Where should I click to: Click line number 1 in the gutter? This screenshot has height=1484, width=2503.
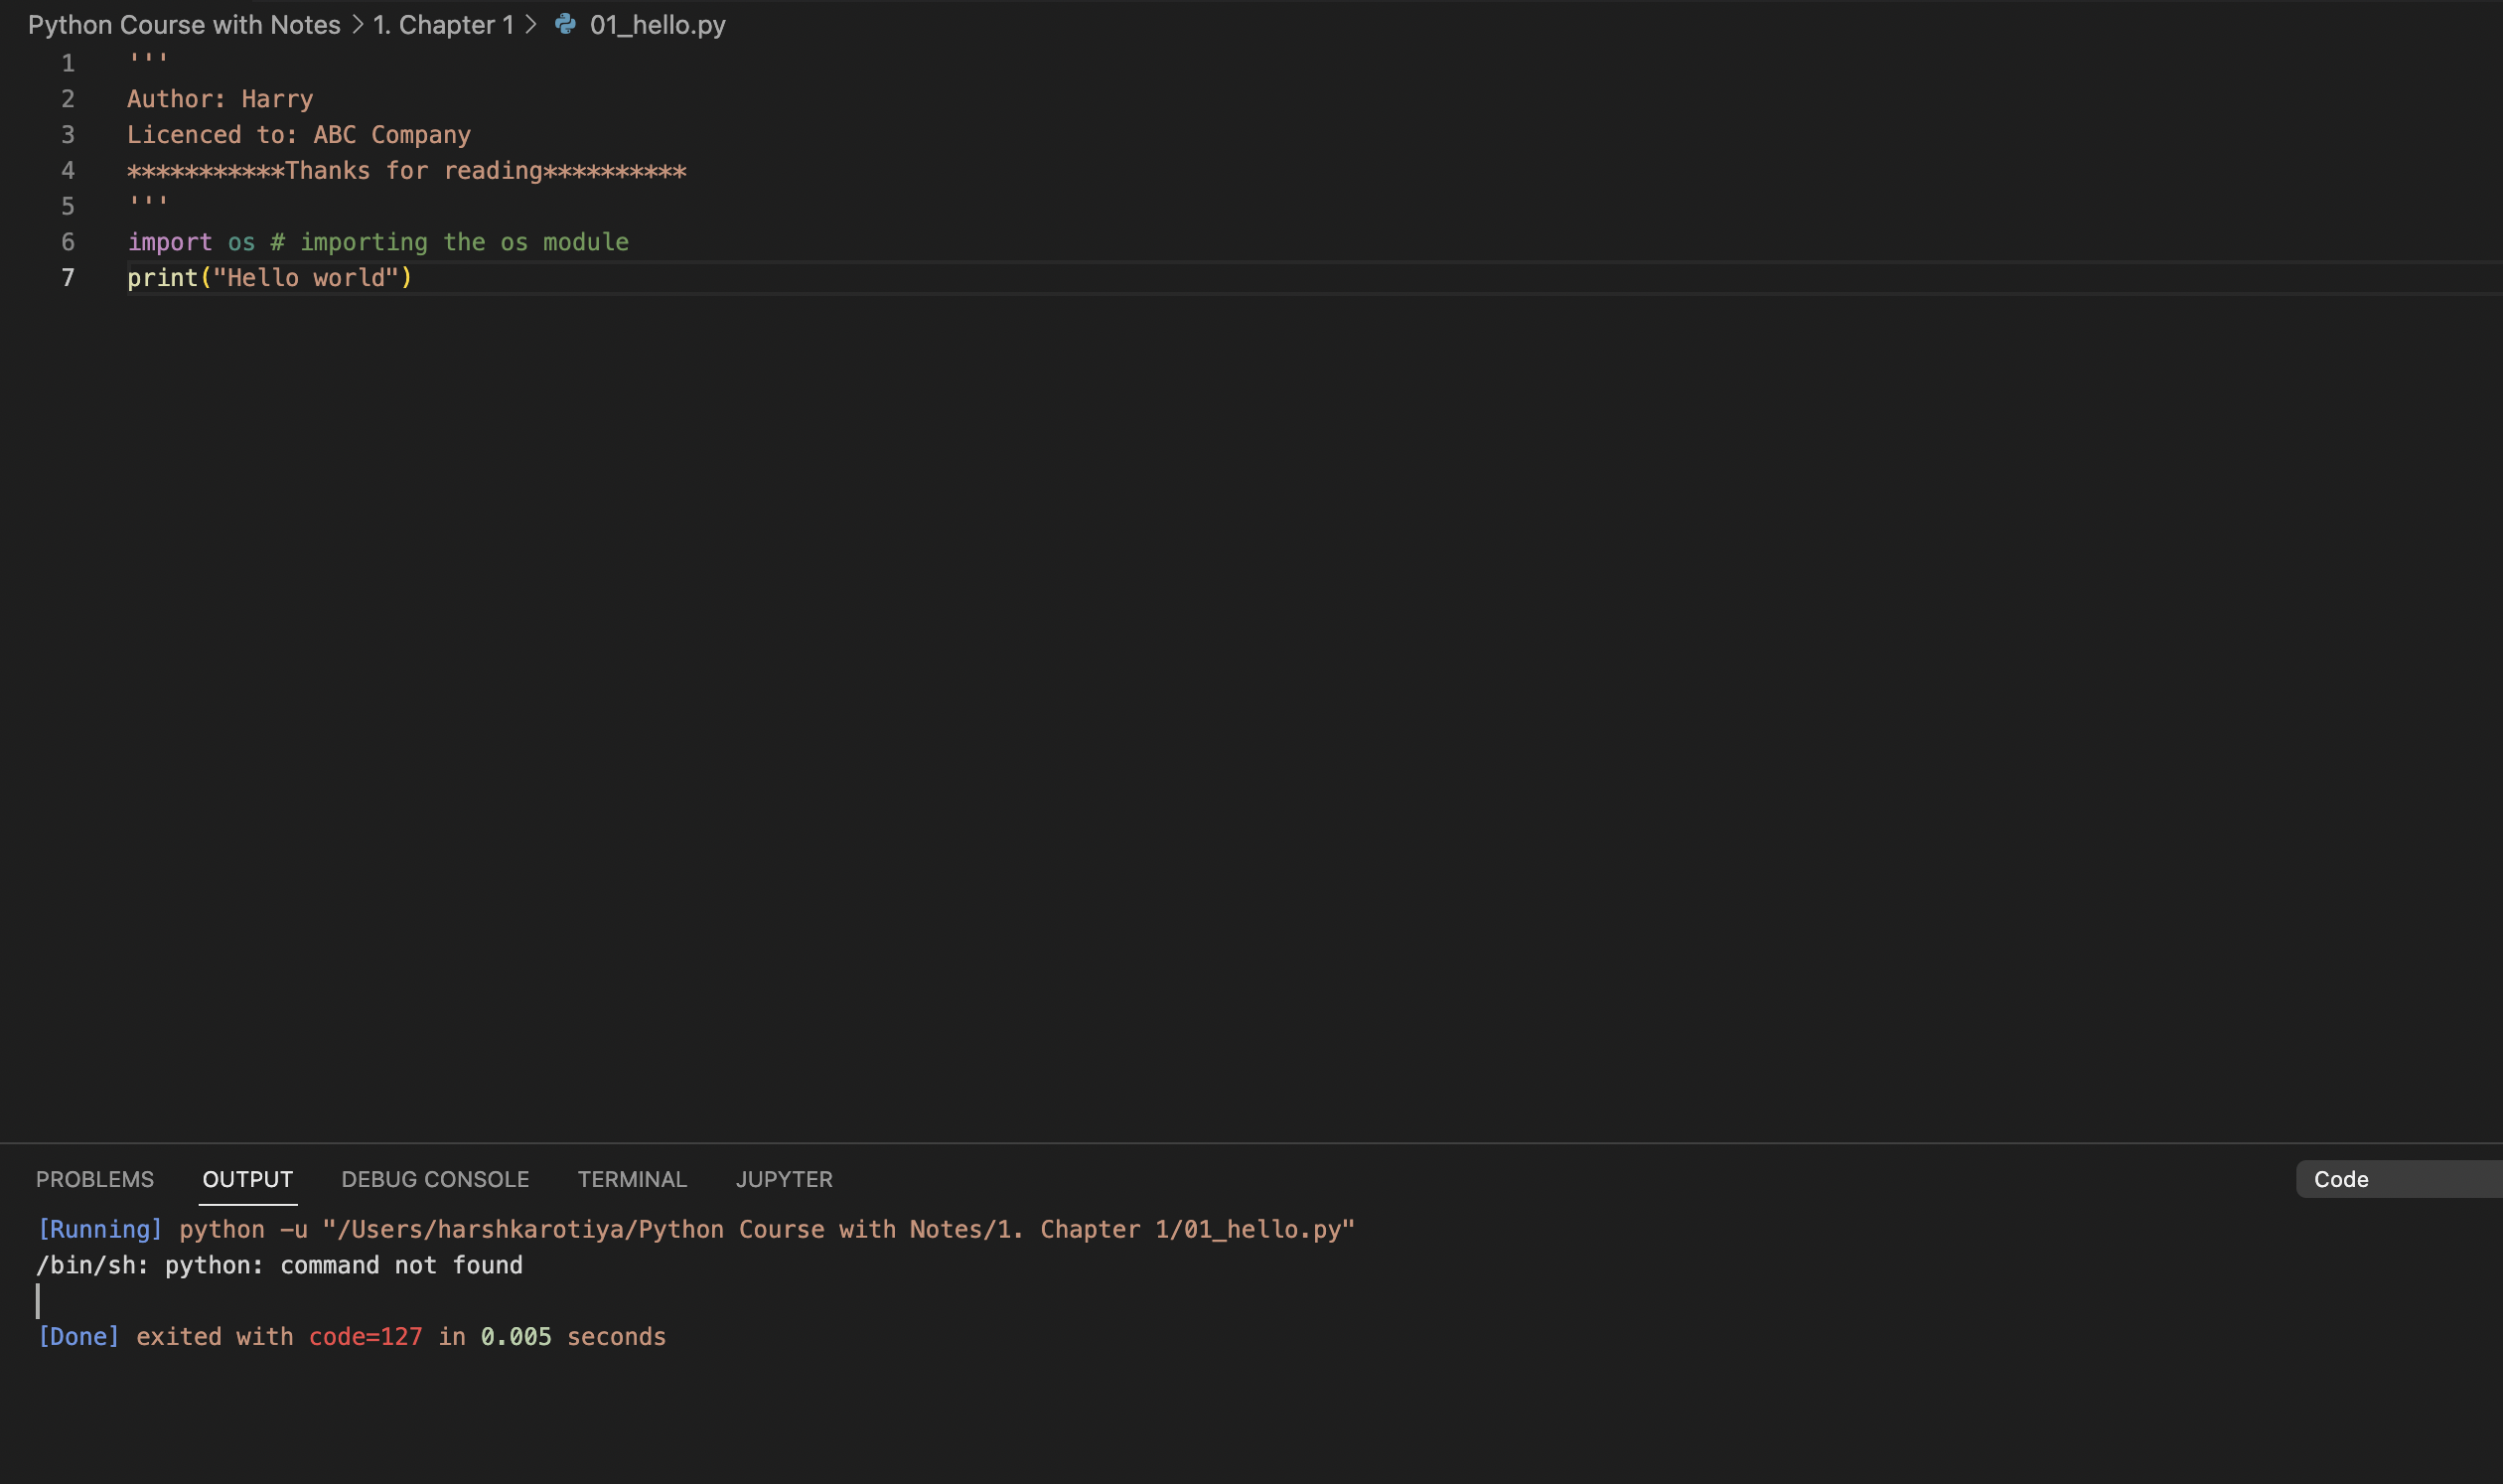pyautogui.click(x=68, y=62)
